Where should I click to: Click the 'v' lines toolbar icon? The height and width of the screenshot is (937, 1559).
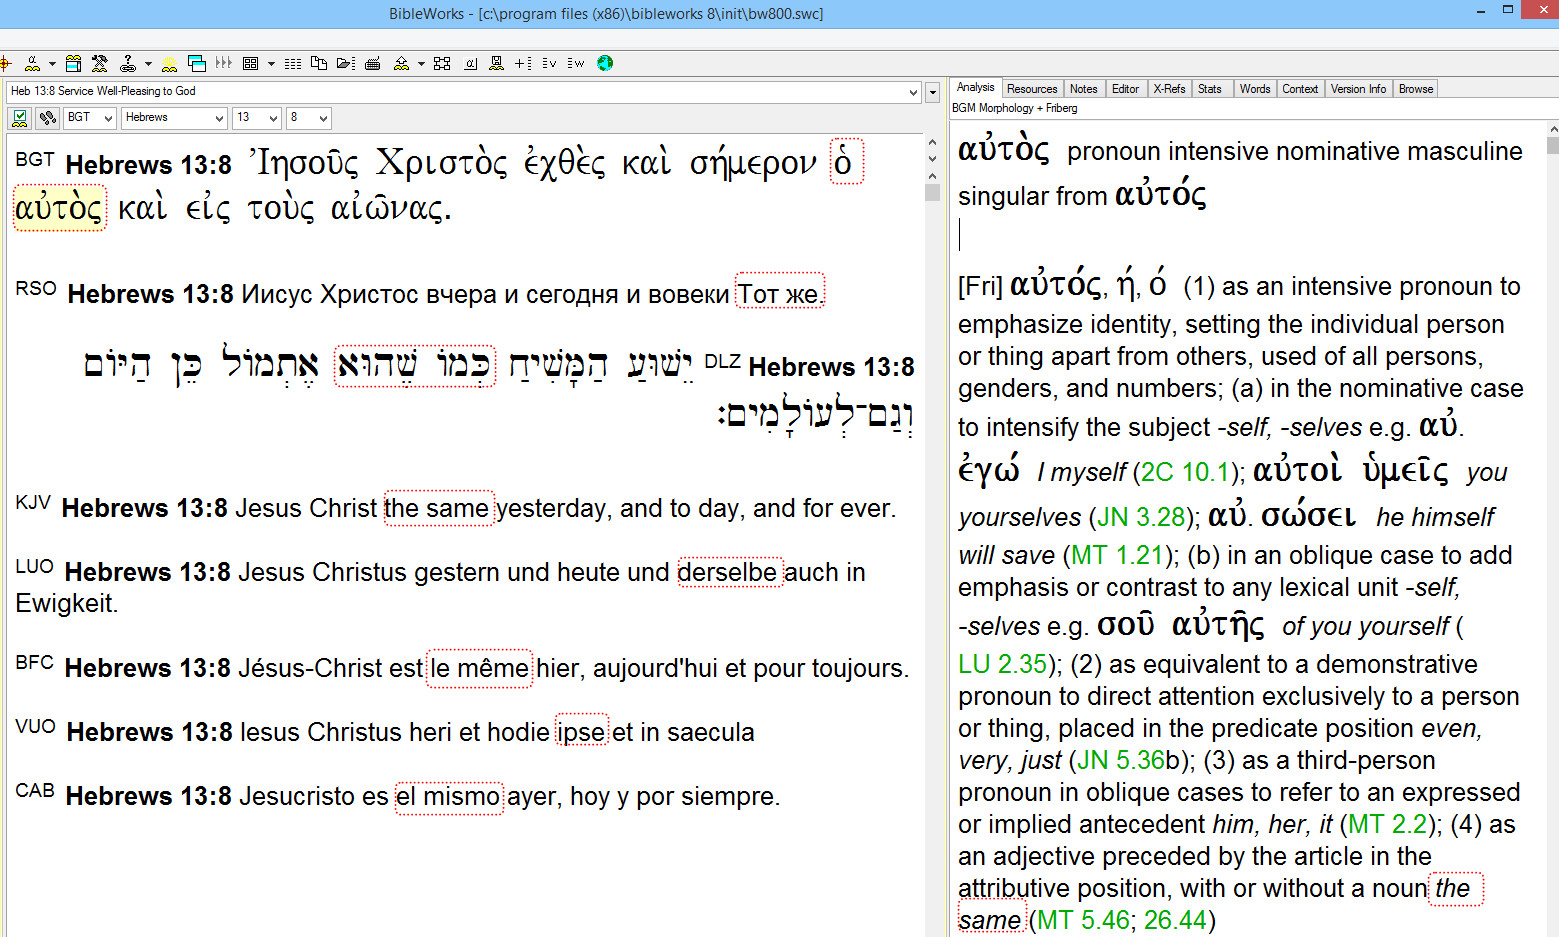pyautogui.click(x=549, y=64)
